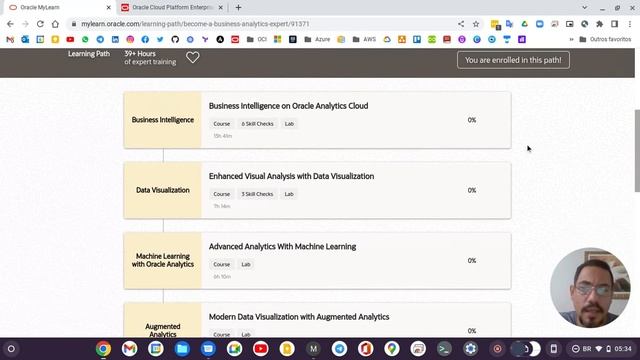Open Gmail app from the shelf

click(129, 349)
